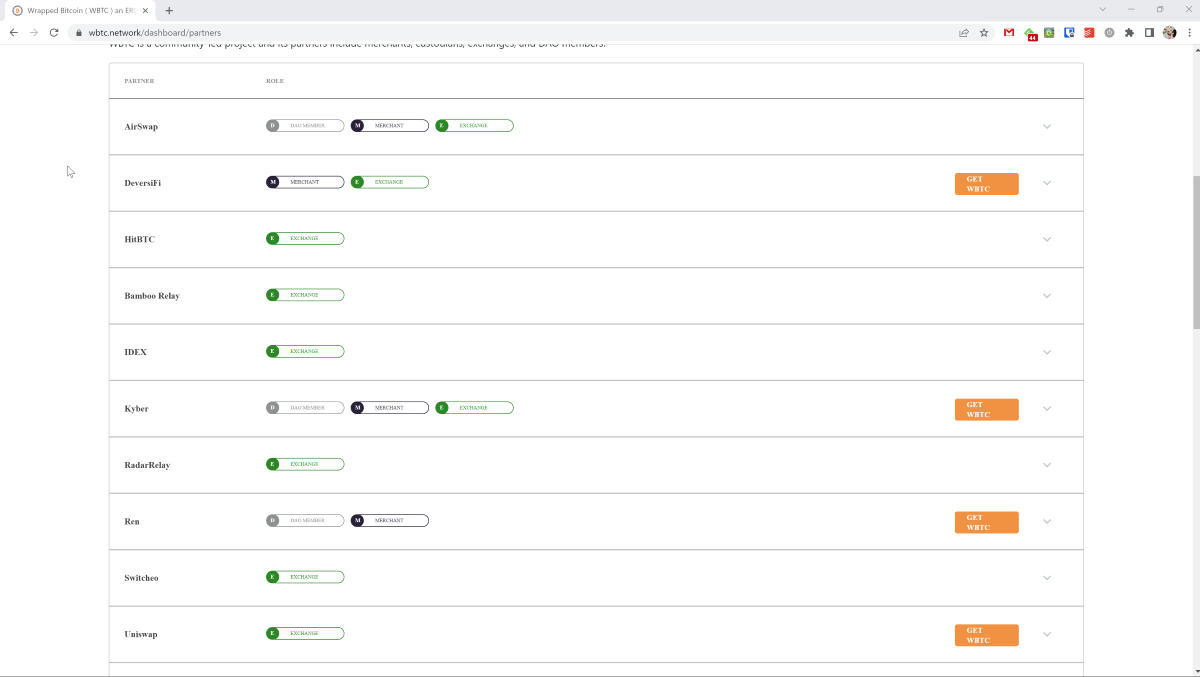This screenshot has height=677, width=1200.
Task: Click the RadarRelay partner name
Action: (x=147, y=466)
